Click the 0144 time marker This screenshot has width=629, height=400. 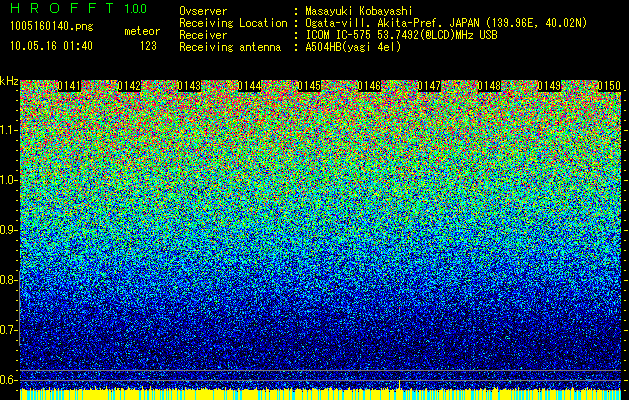point(249,86)
